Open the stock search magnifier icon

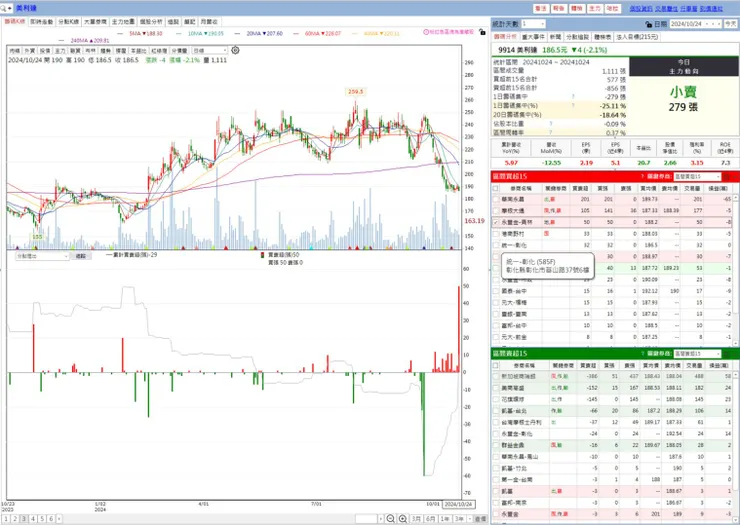point(3,8)
